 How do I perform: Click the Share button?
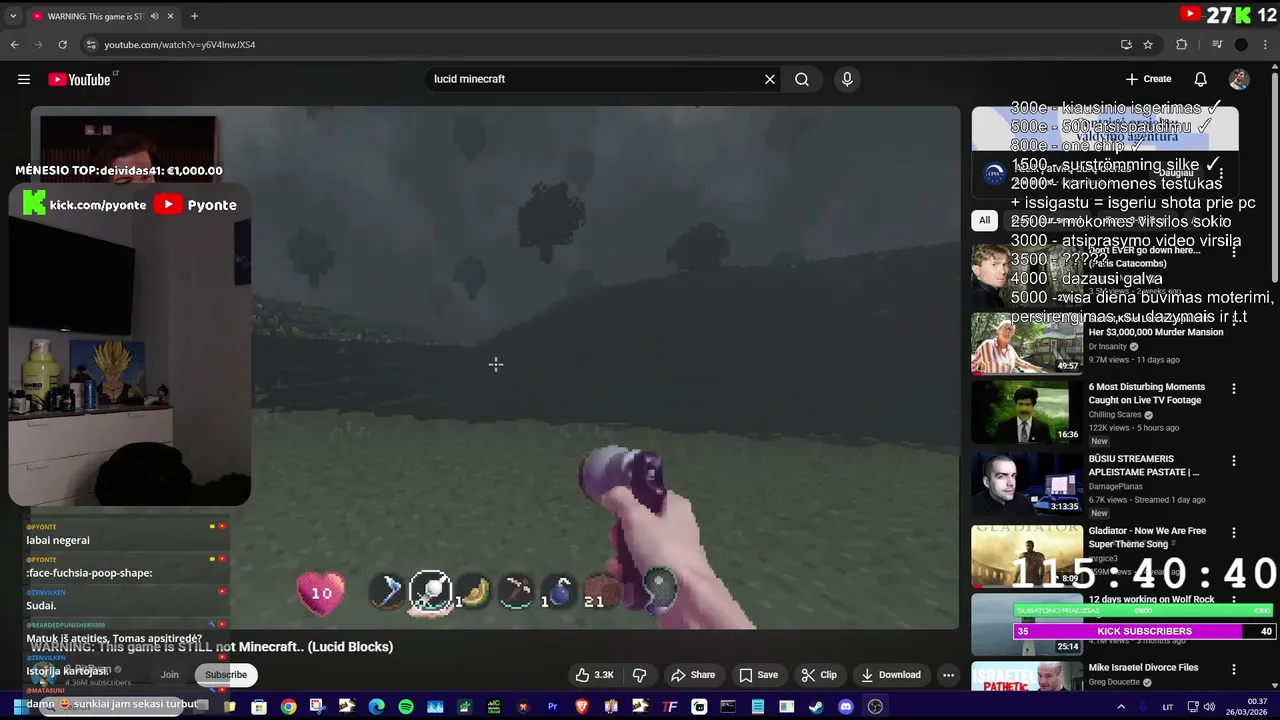[692, 675]
